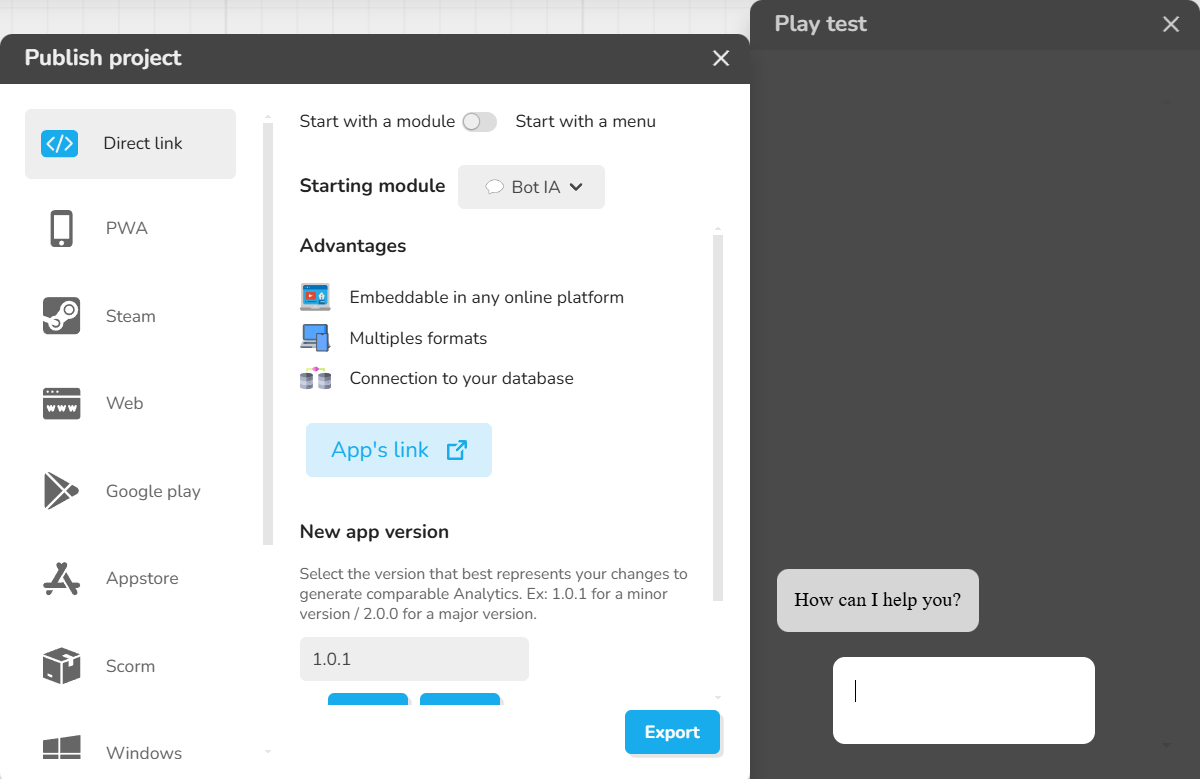This screenshot has height=779, width=1200.
Task: Click the PWA phone icon
Action: (61, 228)
